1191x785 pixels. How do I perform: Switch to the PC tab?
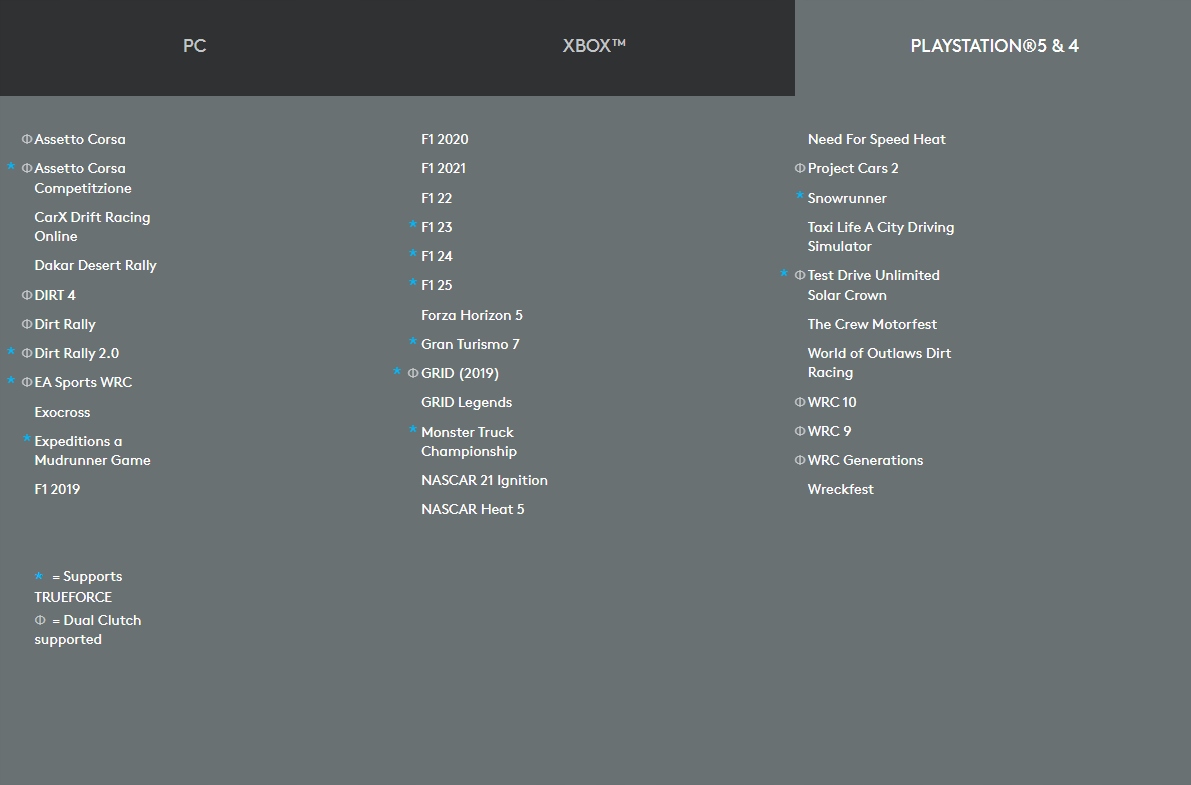[x=195, y=46]
